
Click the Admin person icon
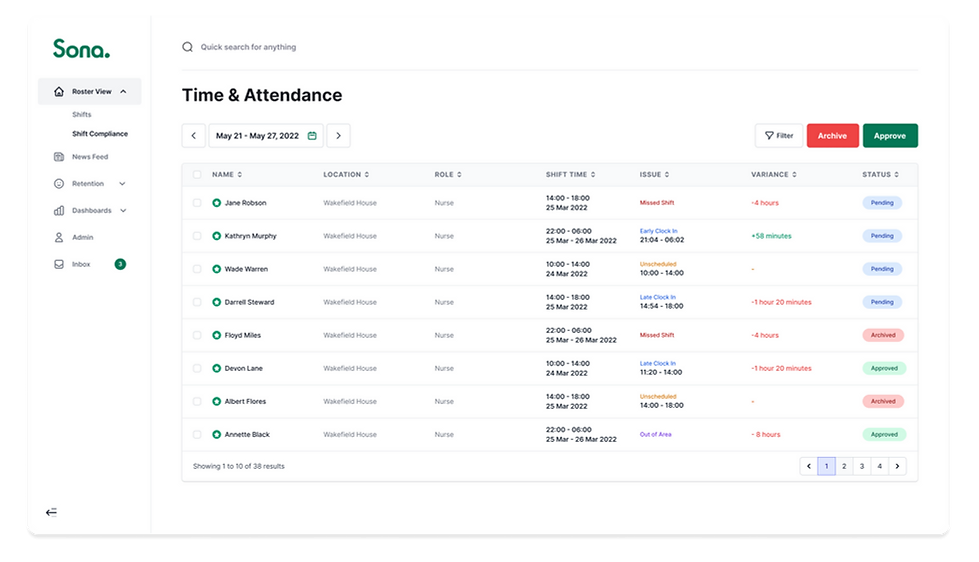(x=59, y=237)
